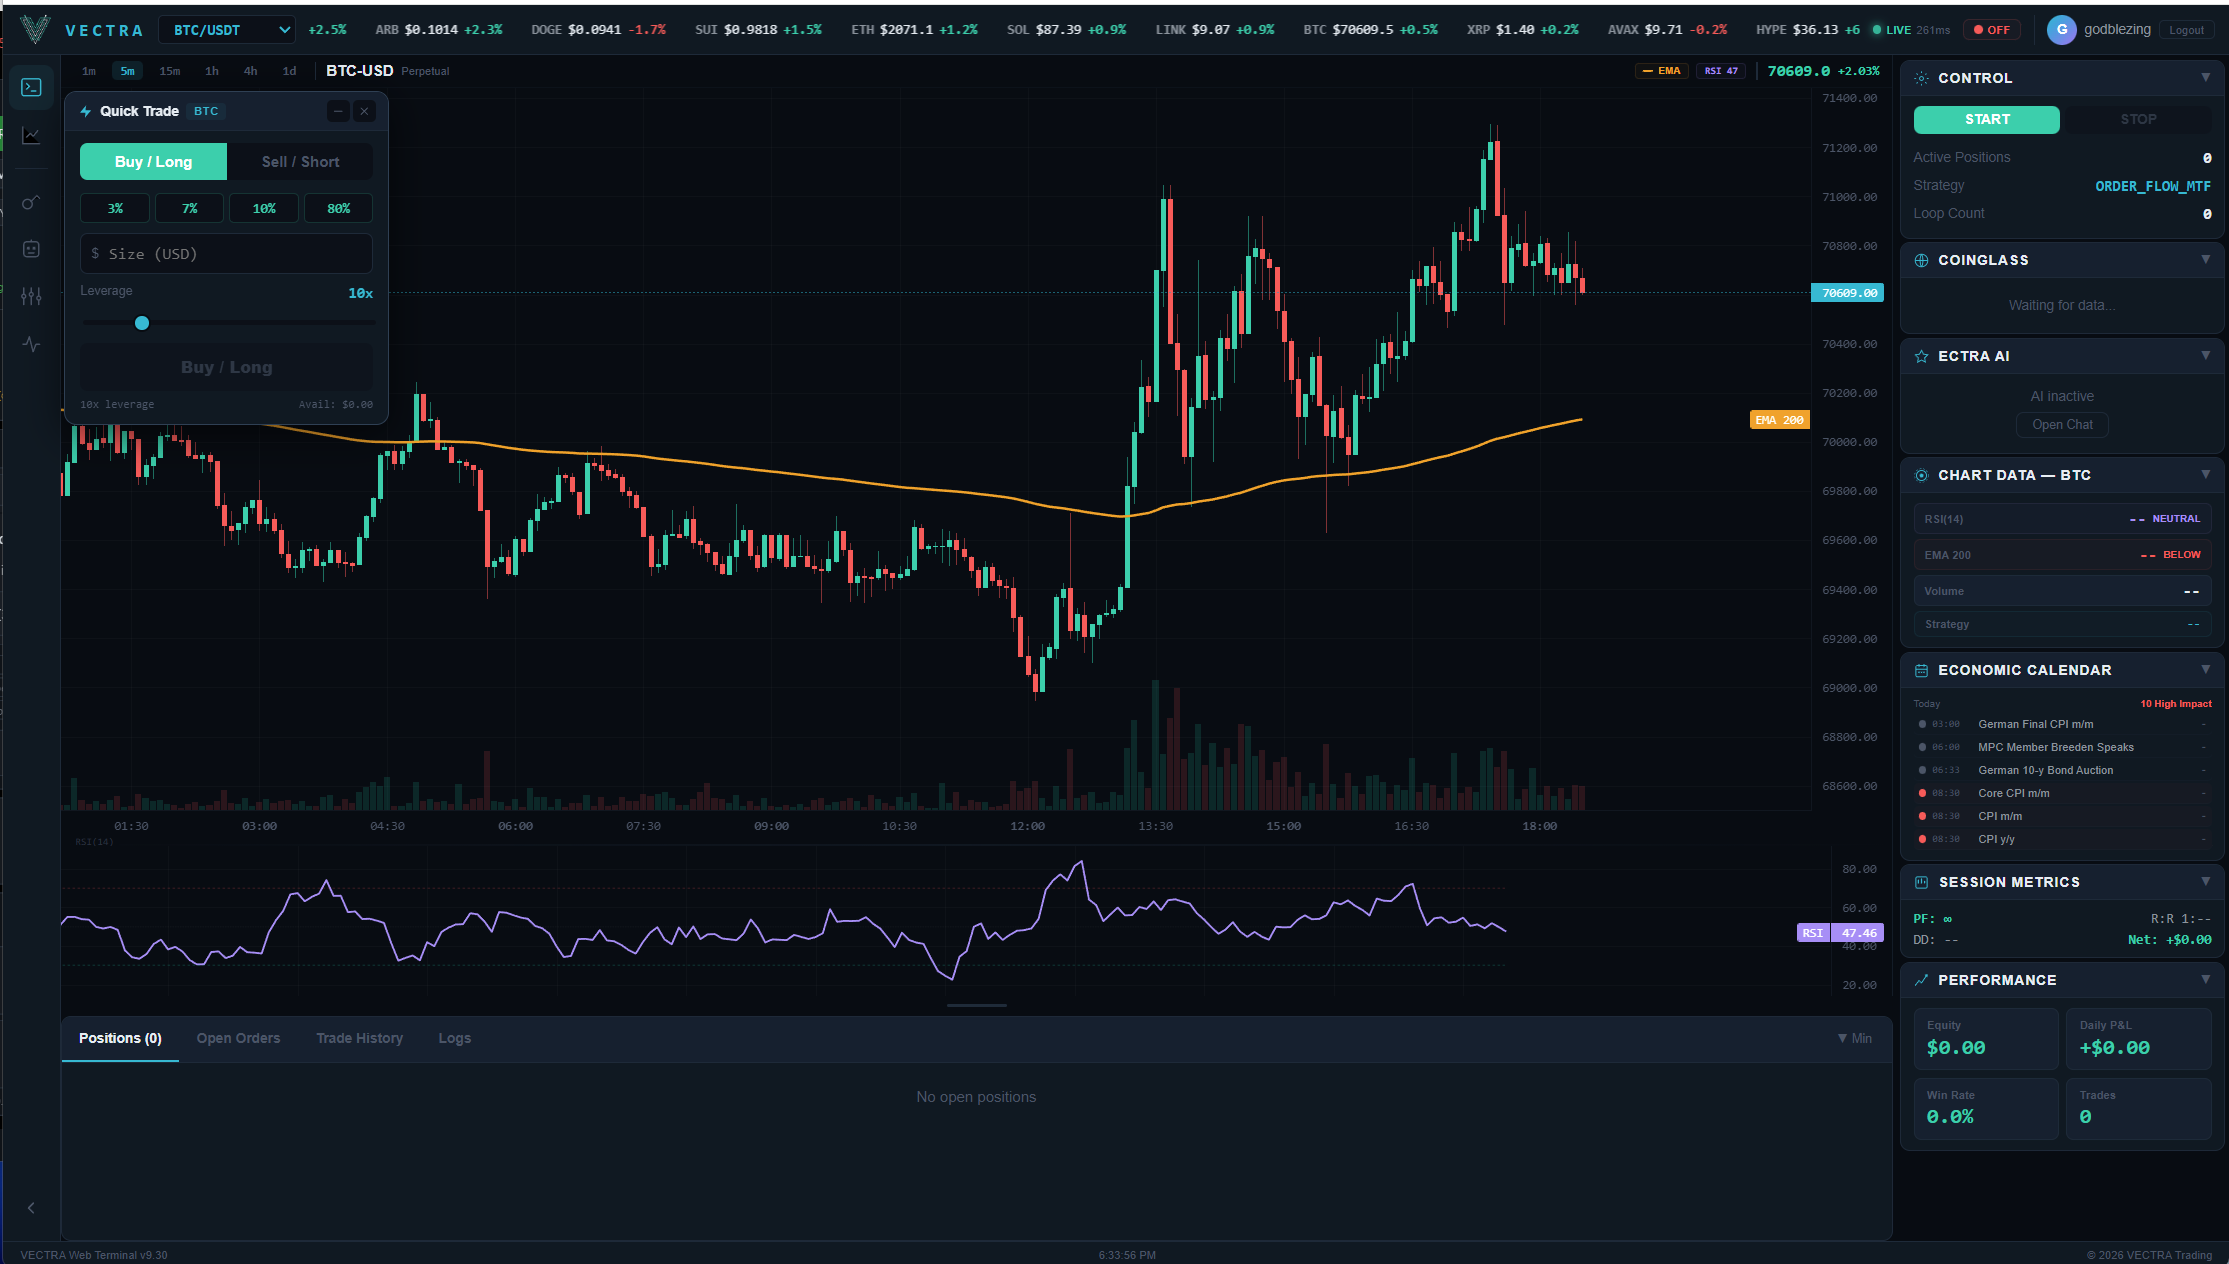Image resolution: width=2229 pixels, height=1264 pixels.
Task: Open the sliders settings sidebar icon
Action: pyautogui.click(x=31, y=296)
